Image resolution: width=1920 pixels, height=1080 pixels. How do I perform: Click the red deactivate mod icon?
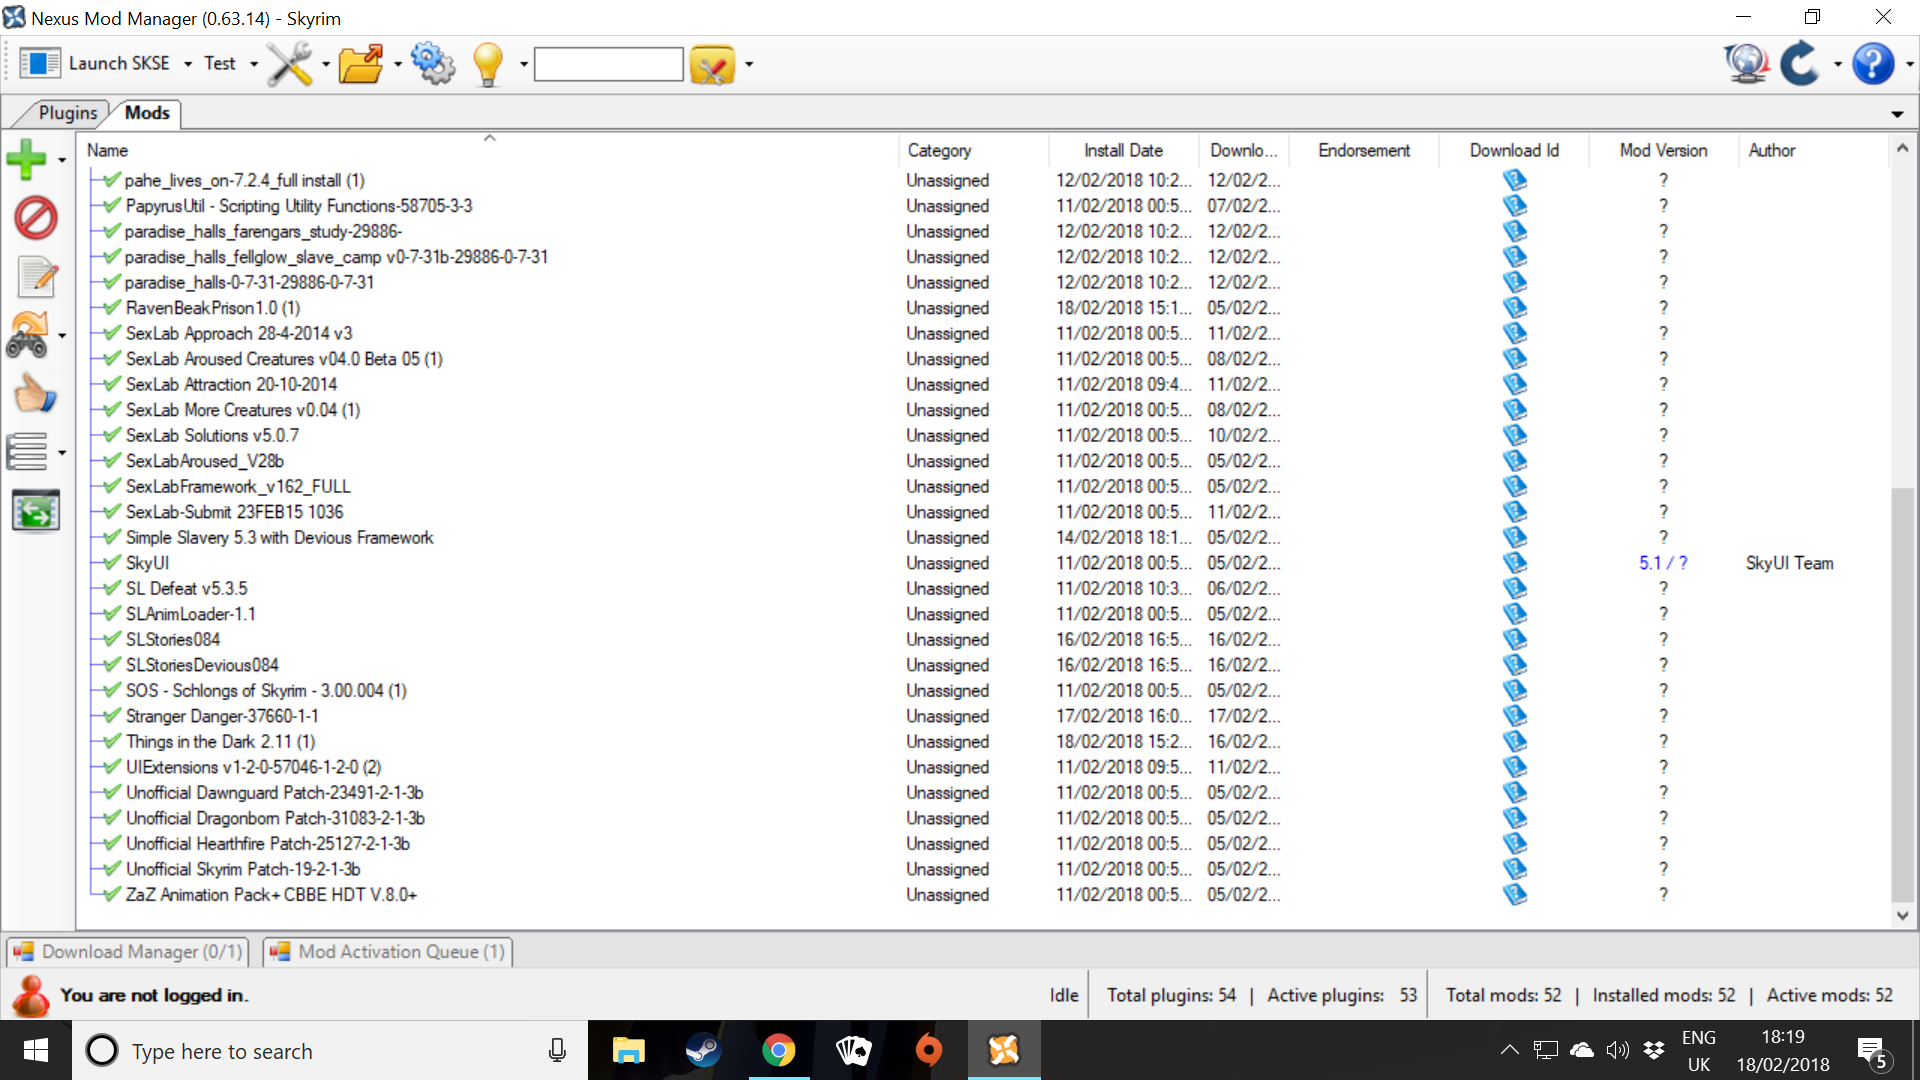point(36,218)
